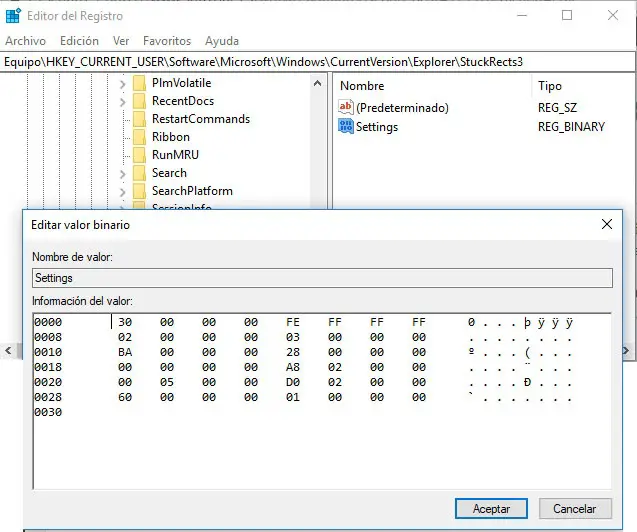637x532 pixels.
Task: Expand the RecentDocs key
Action: pos(122,102)
